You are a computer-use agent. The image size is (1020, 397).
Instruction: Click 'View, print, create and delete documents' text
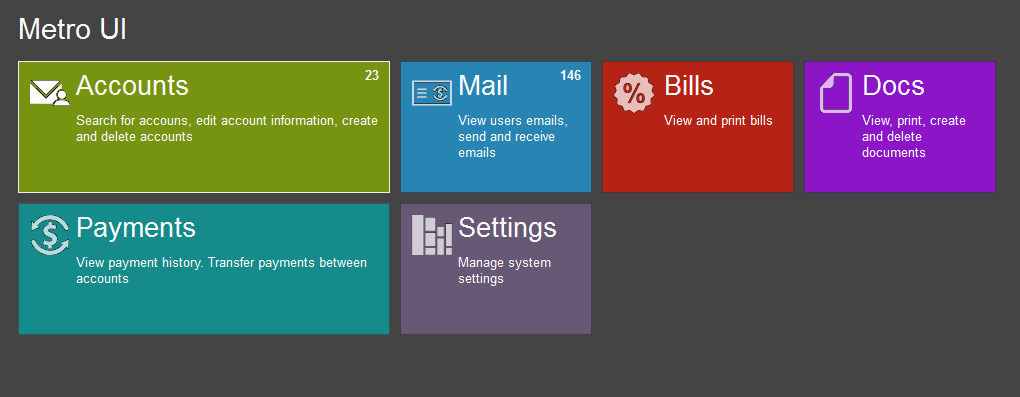[914, 137]
